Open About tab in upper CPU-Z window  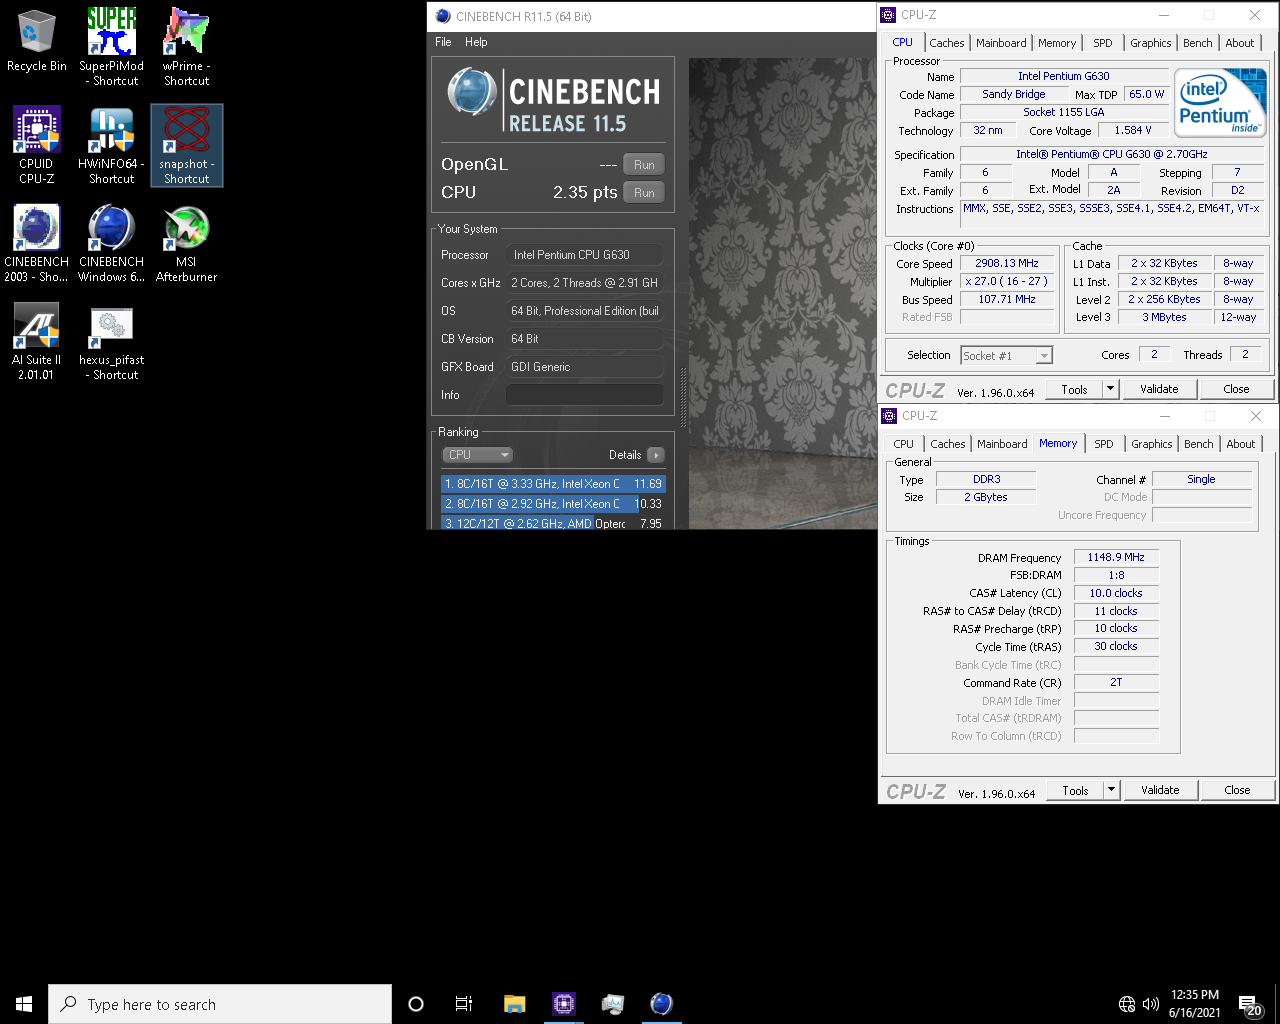(x=1240, y=43)
